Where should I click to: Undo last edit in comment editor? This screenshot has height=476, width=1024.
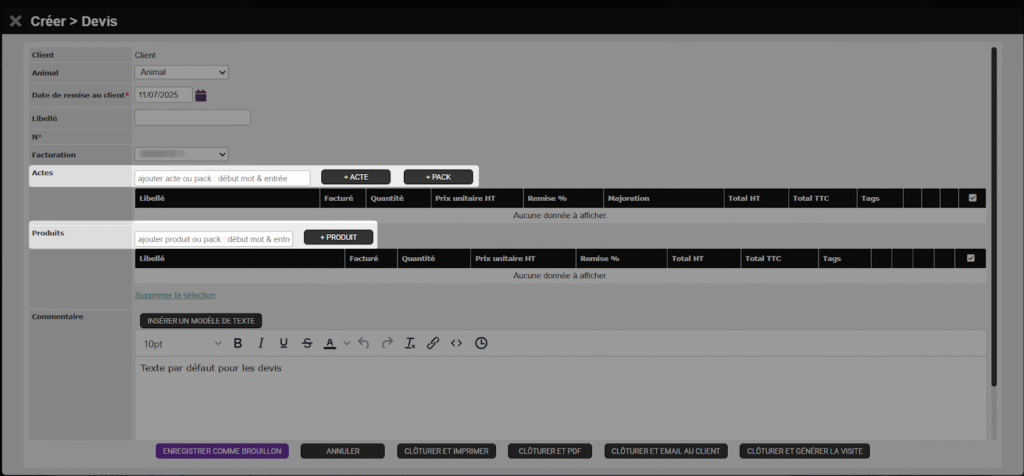click(x=364, y=343)
